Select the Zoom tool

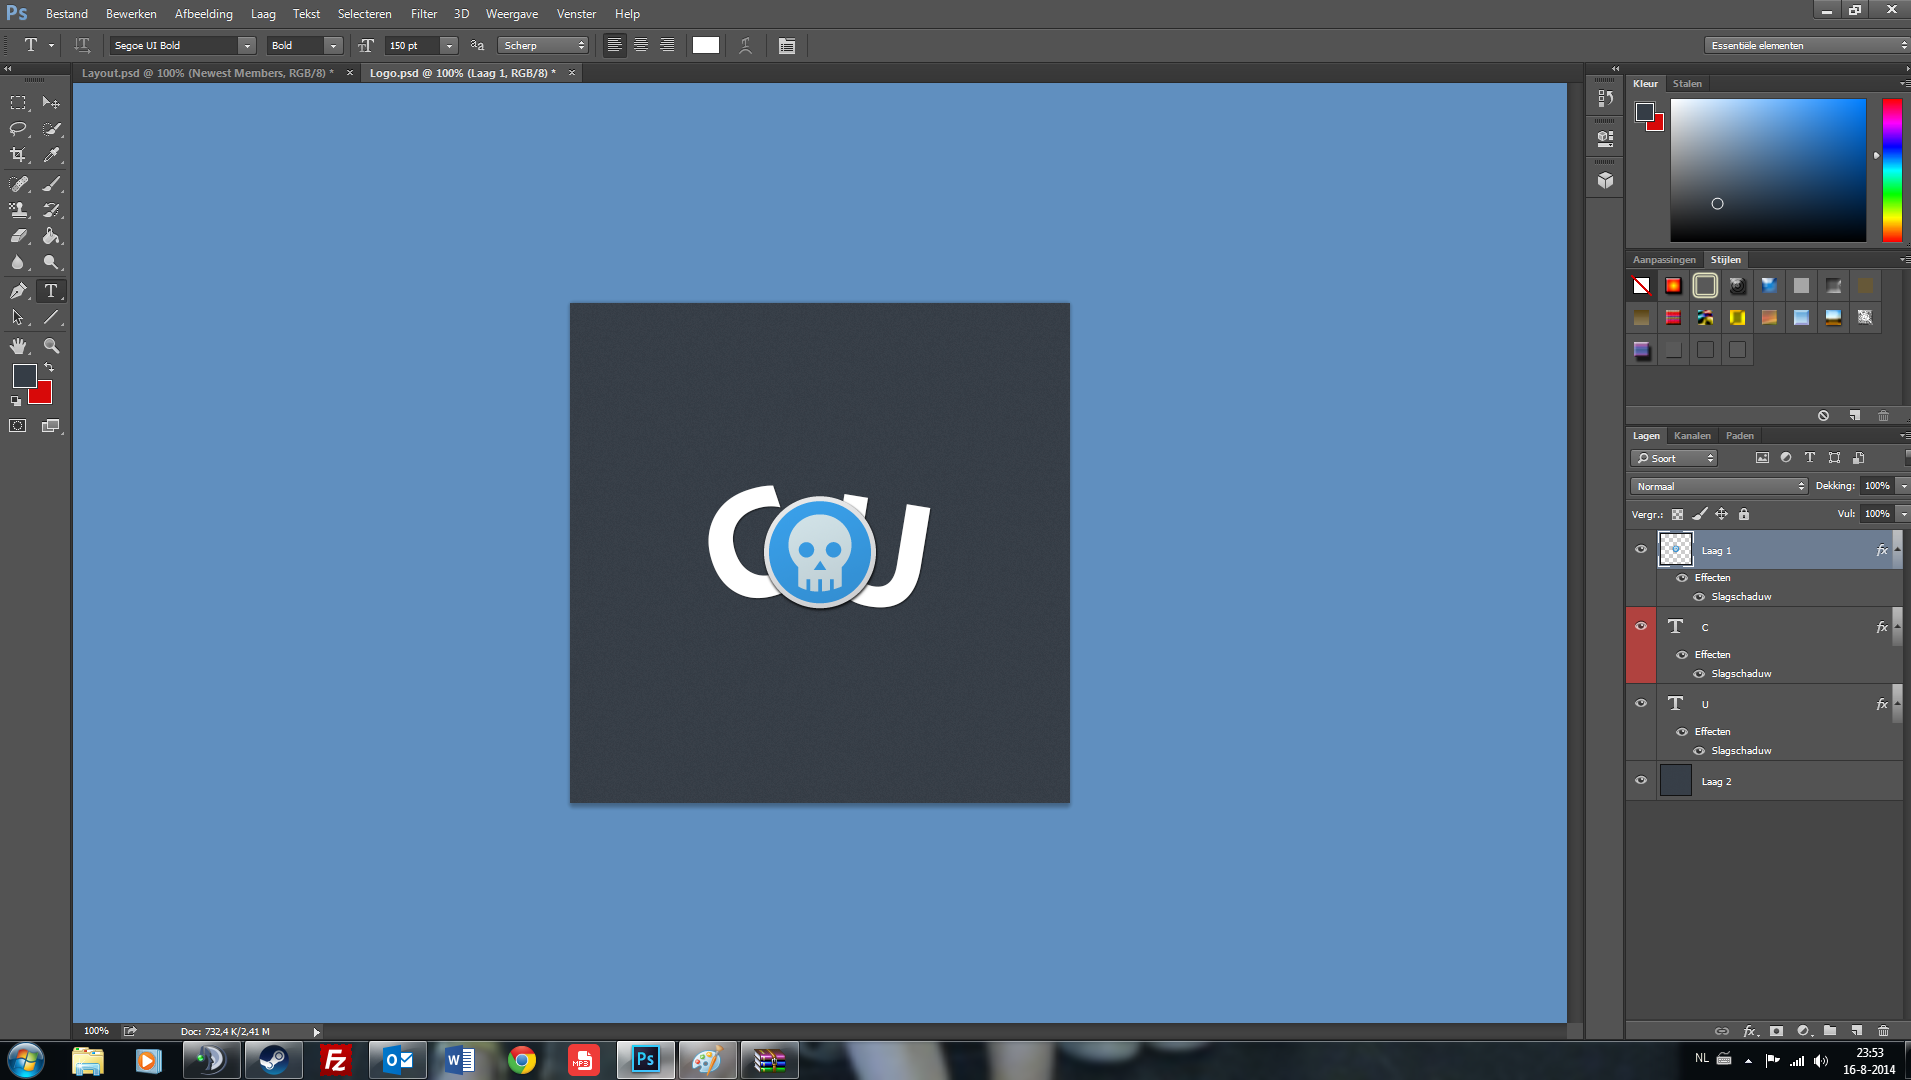point(51,346)
